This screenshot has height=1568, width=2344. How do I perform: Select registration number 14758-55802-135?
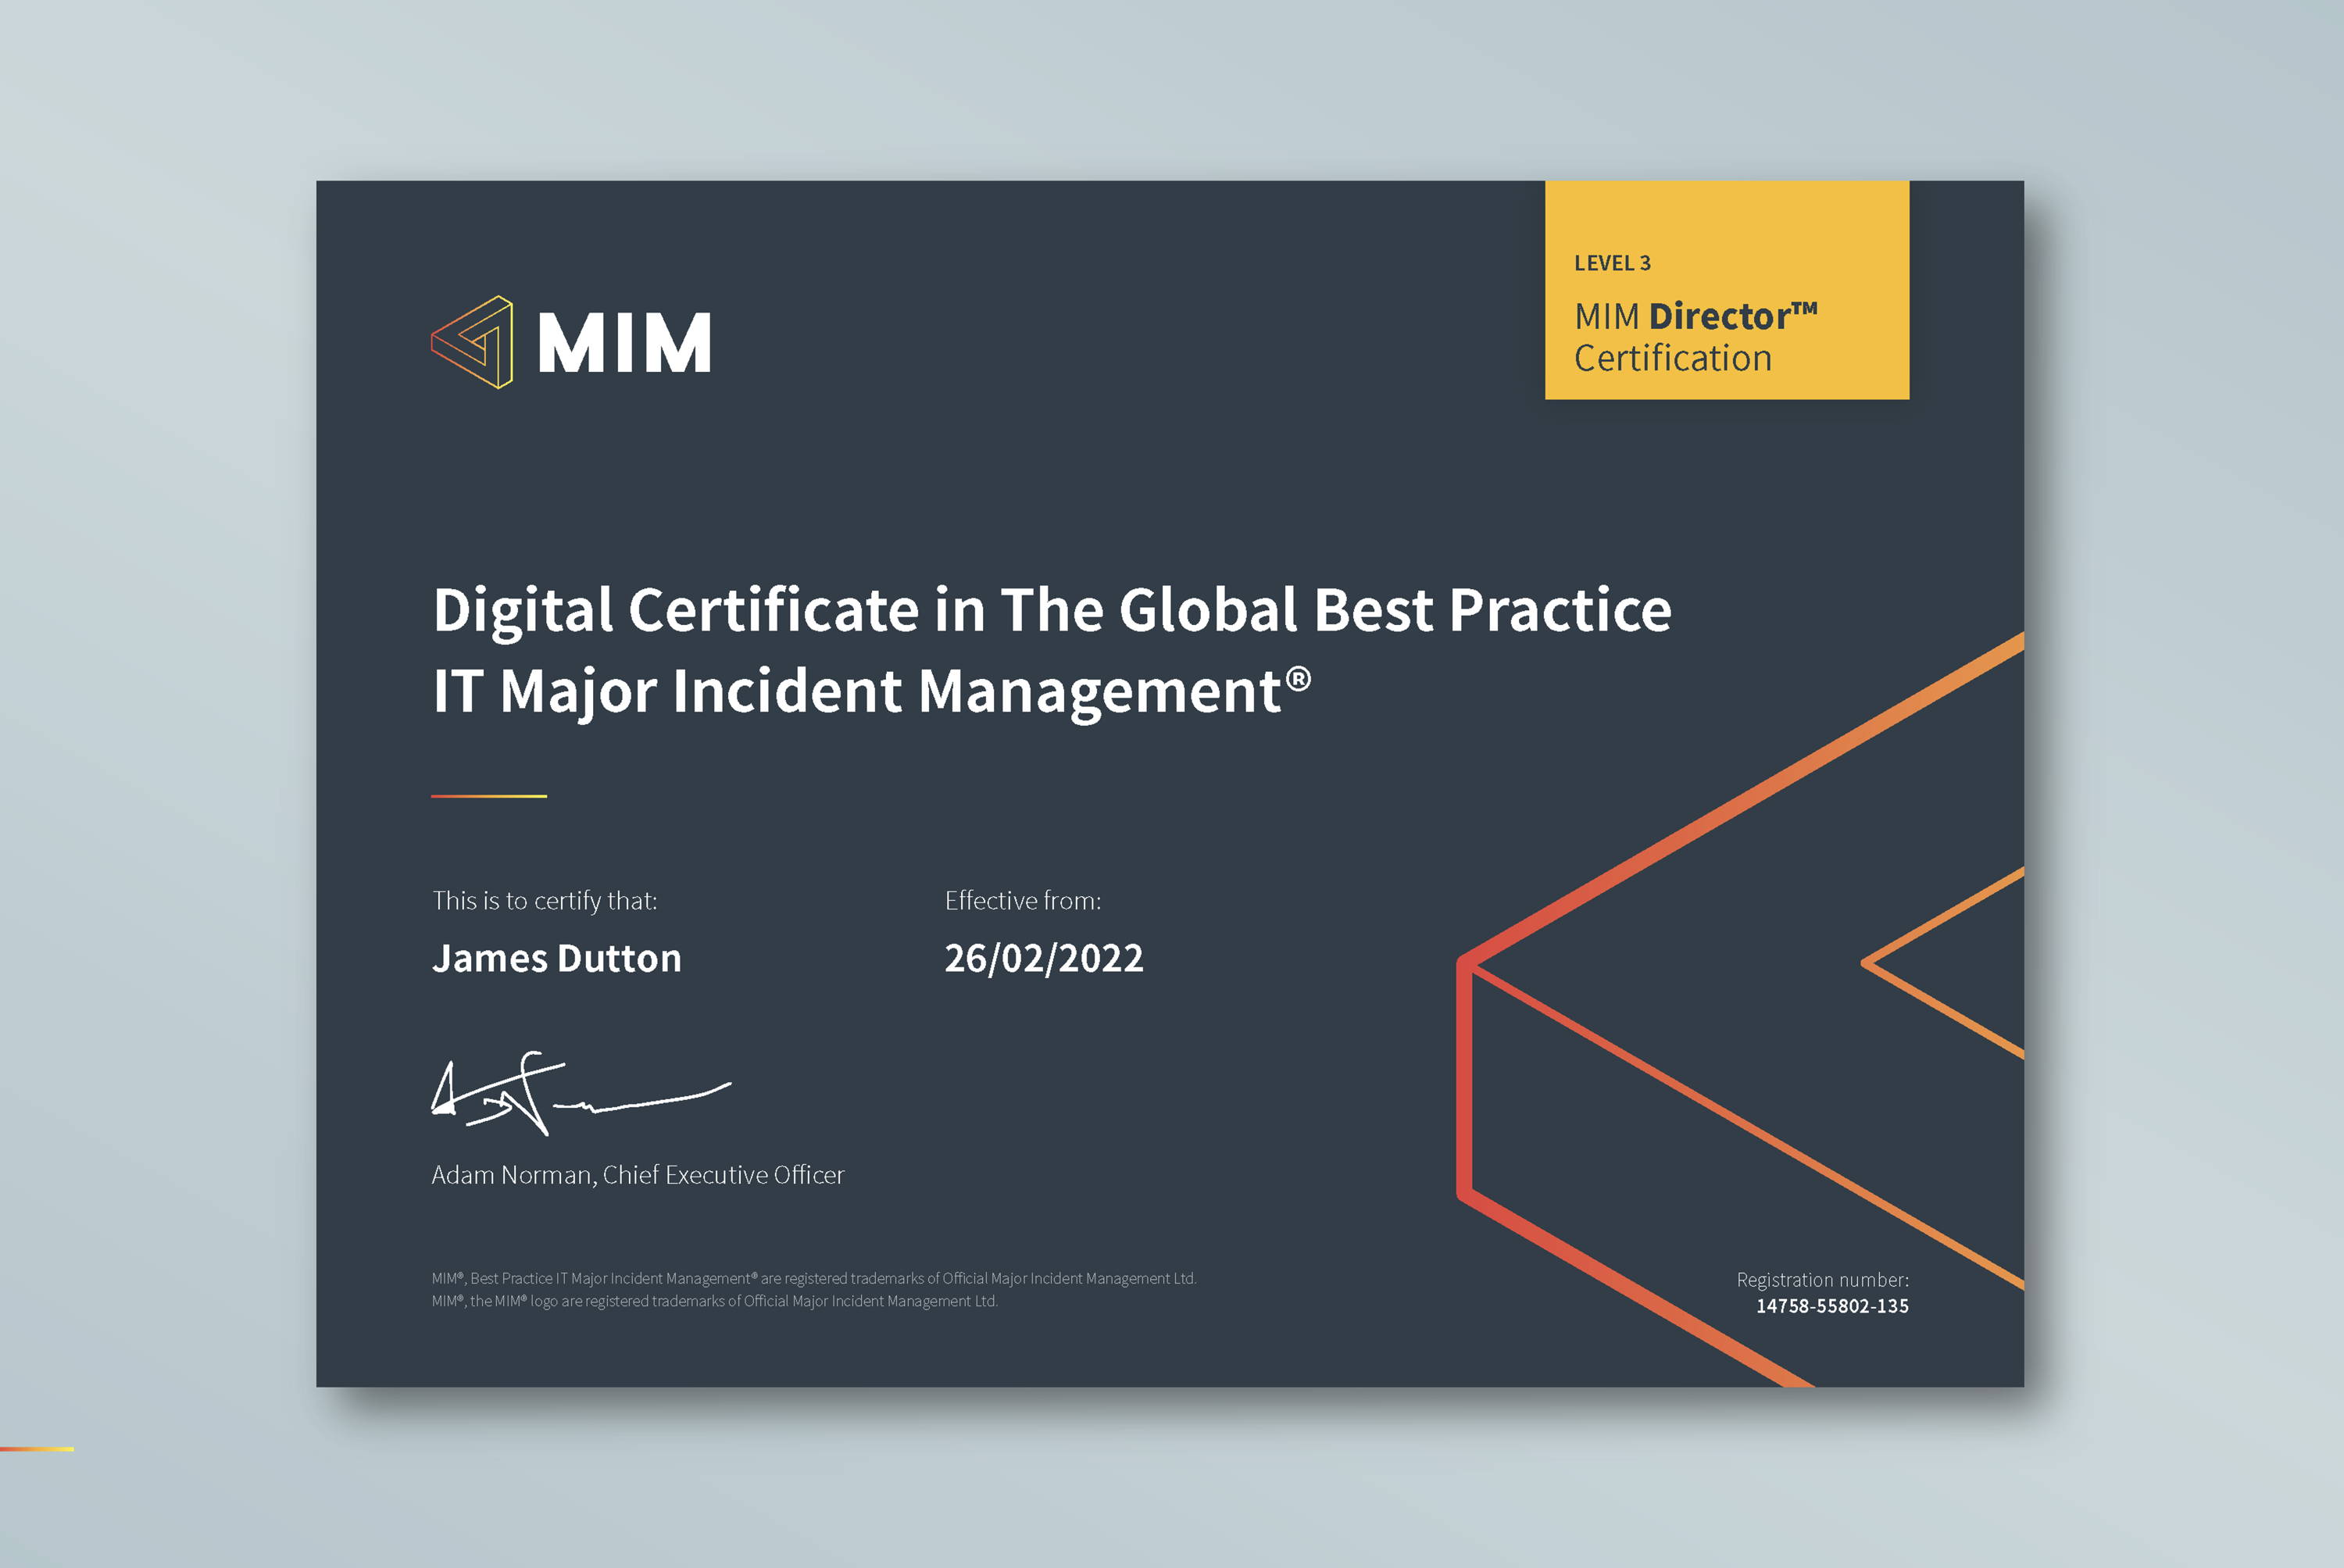[1832, 1306]
